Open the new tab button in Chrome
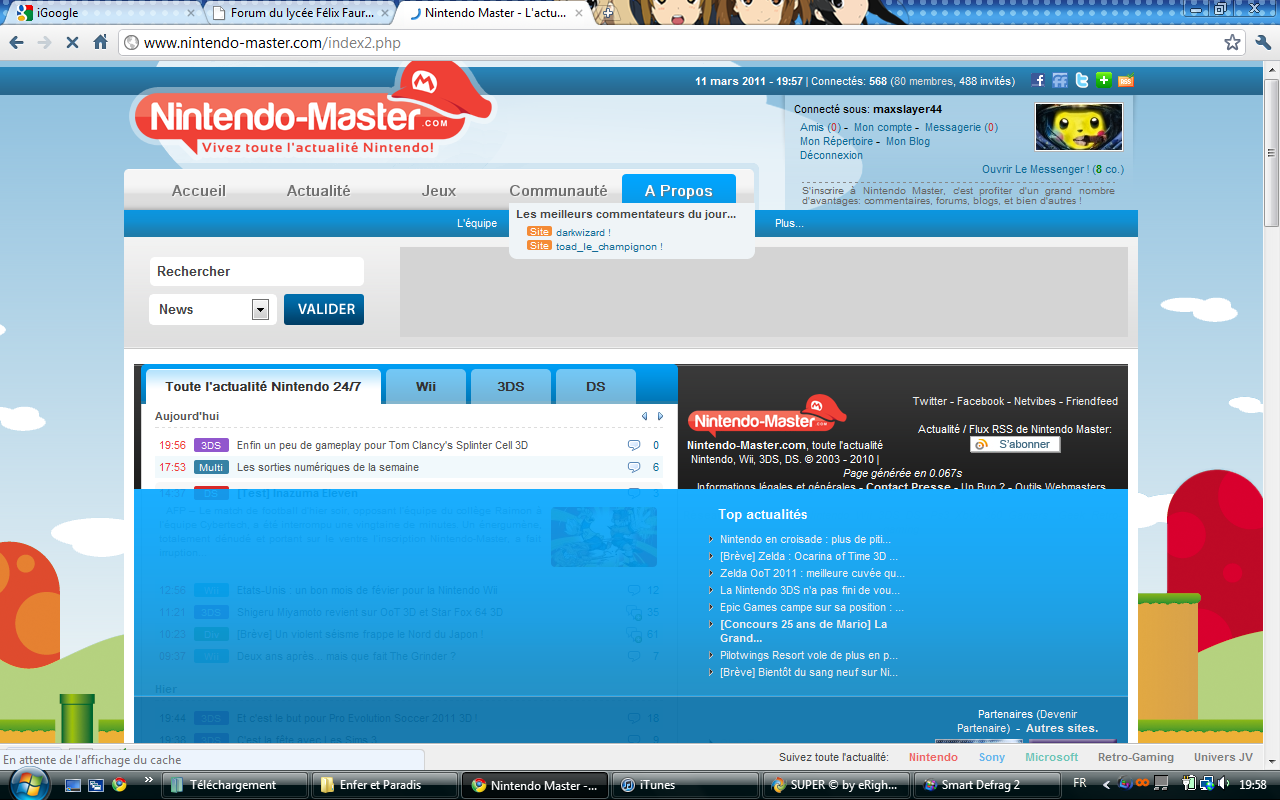This screenshot has height=800, width=1280. [607, 13]
